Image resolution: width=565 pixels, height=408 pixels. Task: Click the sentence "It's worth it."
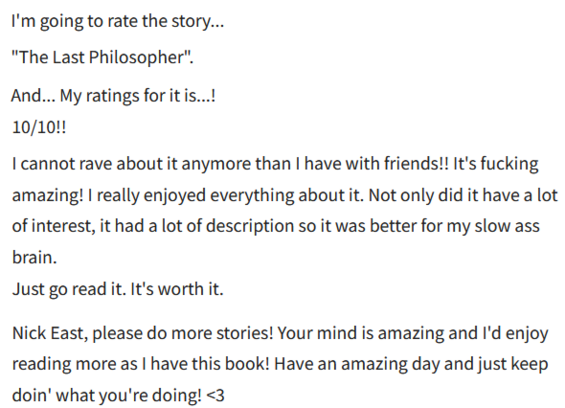click(x=177, y=289)
